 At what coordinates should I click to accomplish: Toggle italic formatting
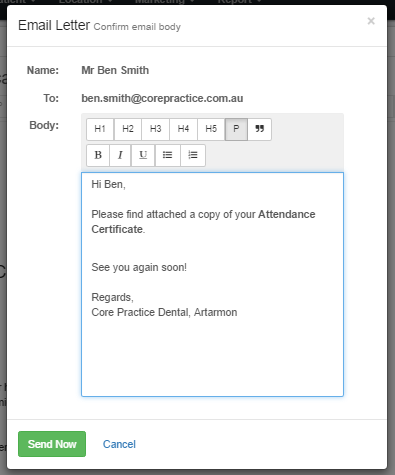(x=120, y=155)
